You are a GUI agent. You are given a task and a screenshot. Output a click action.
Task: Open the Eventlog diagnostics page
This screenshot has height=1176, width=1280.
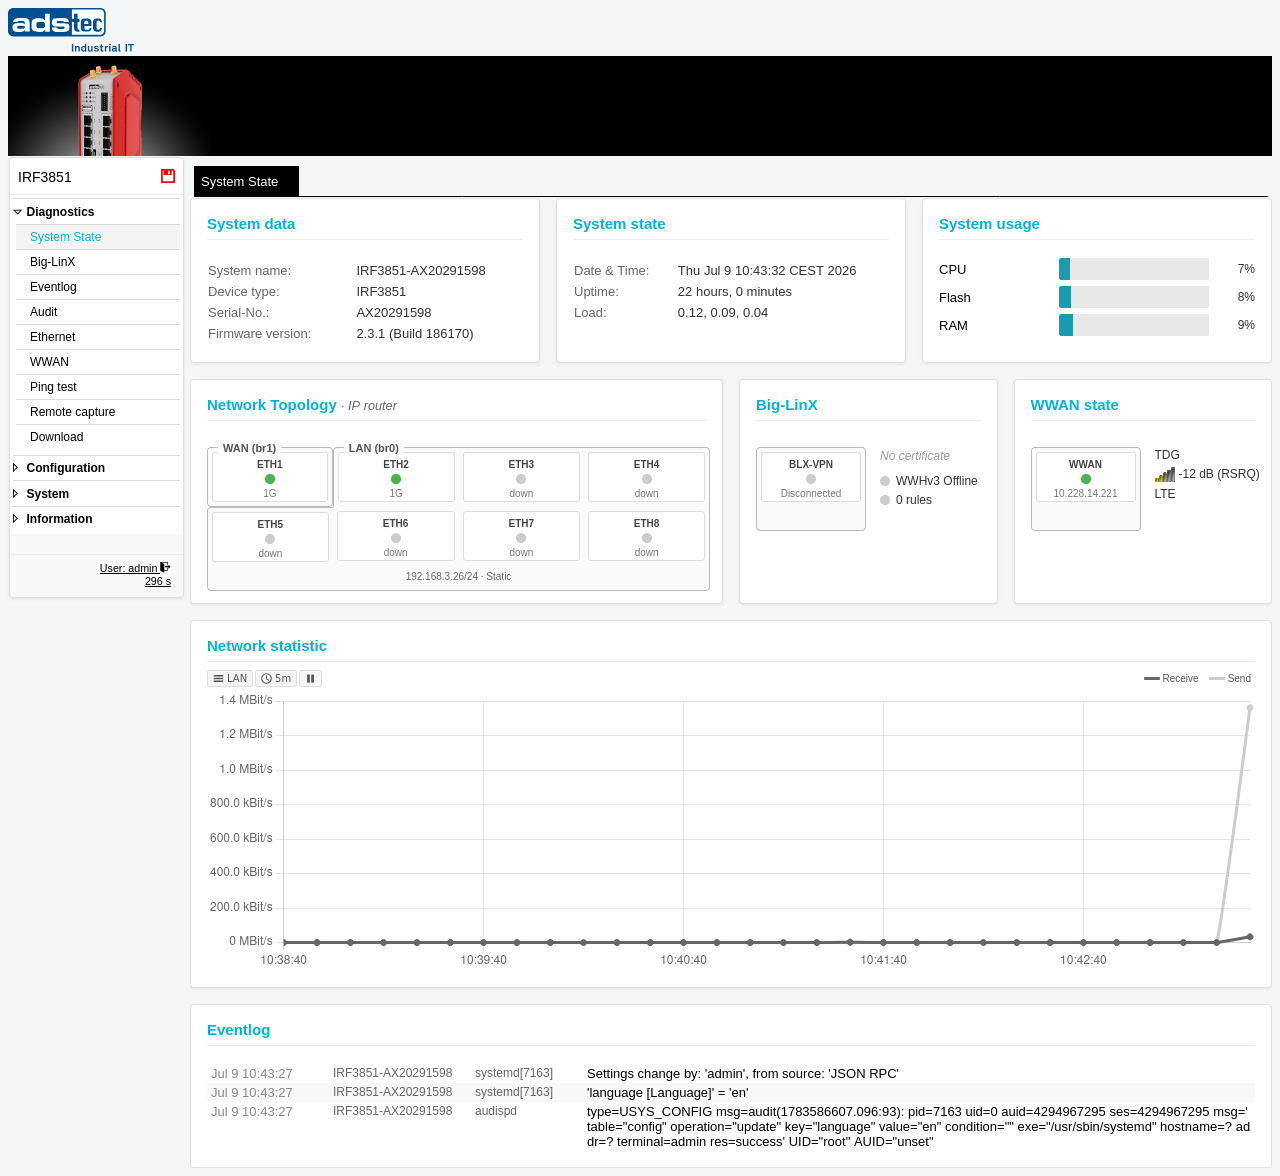[x=98, y=287]
